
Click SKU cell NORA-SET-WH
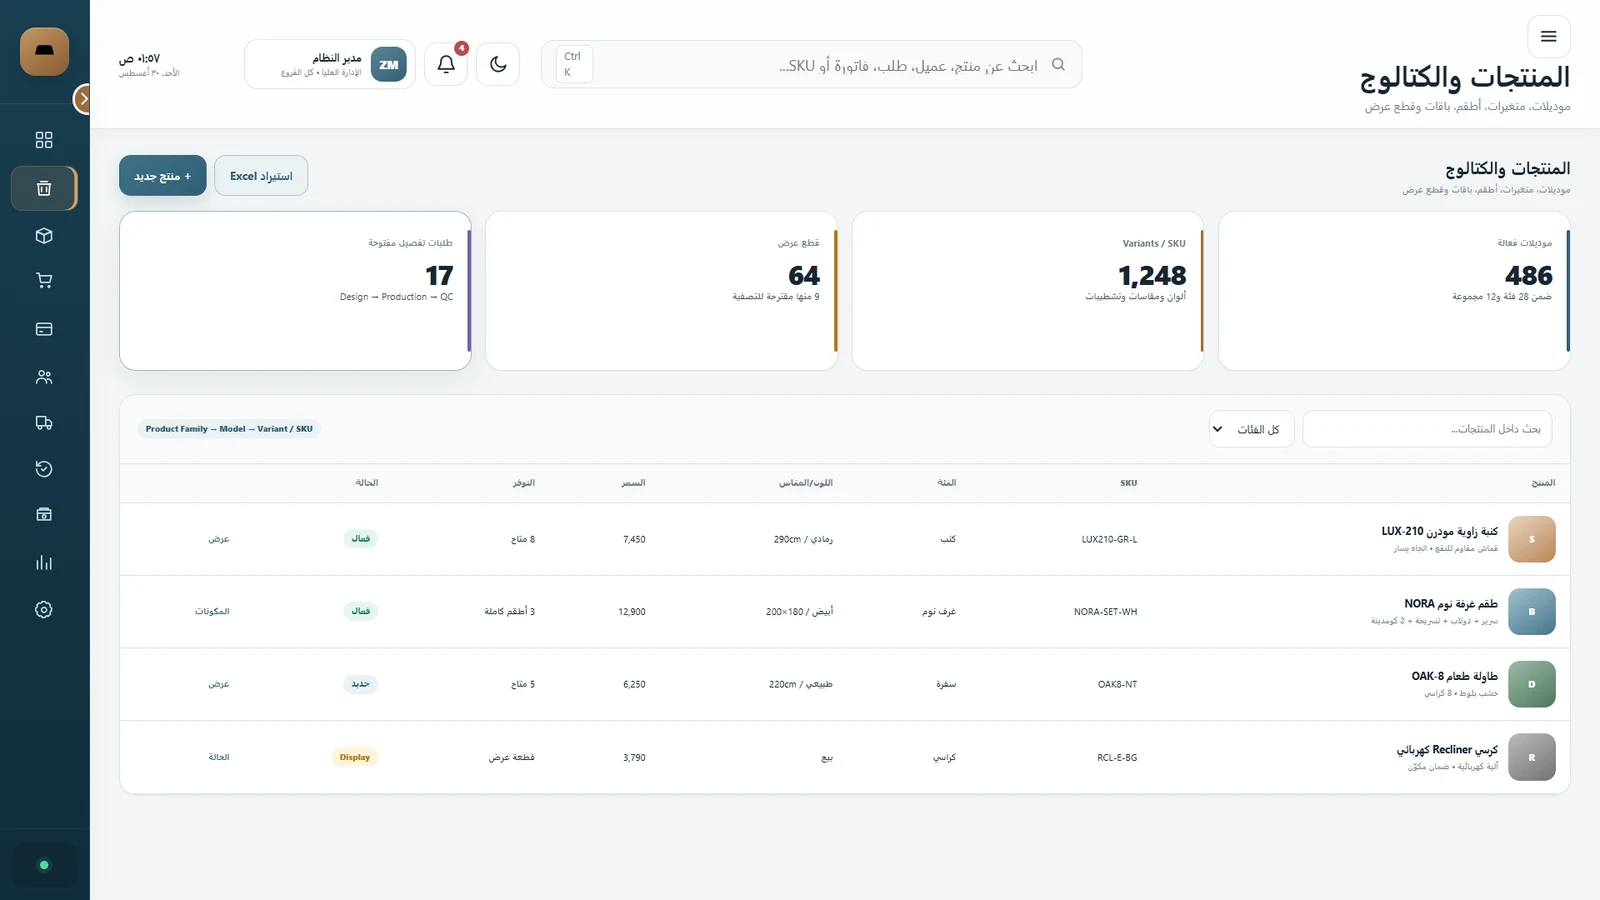click(1105, 612)
